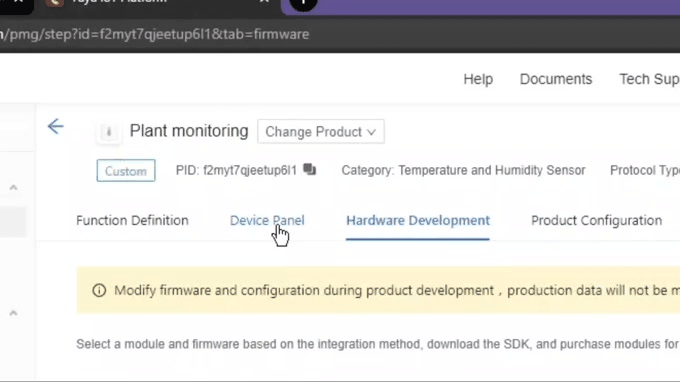The image size is (680, 382).
Task: Switch to the Function Definition tab
Action: pyautogui.click(x=132, y=220)
